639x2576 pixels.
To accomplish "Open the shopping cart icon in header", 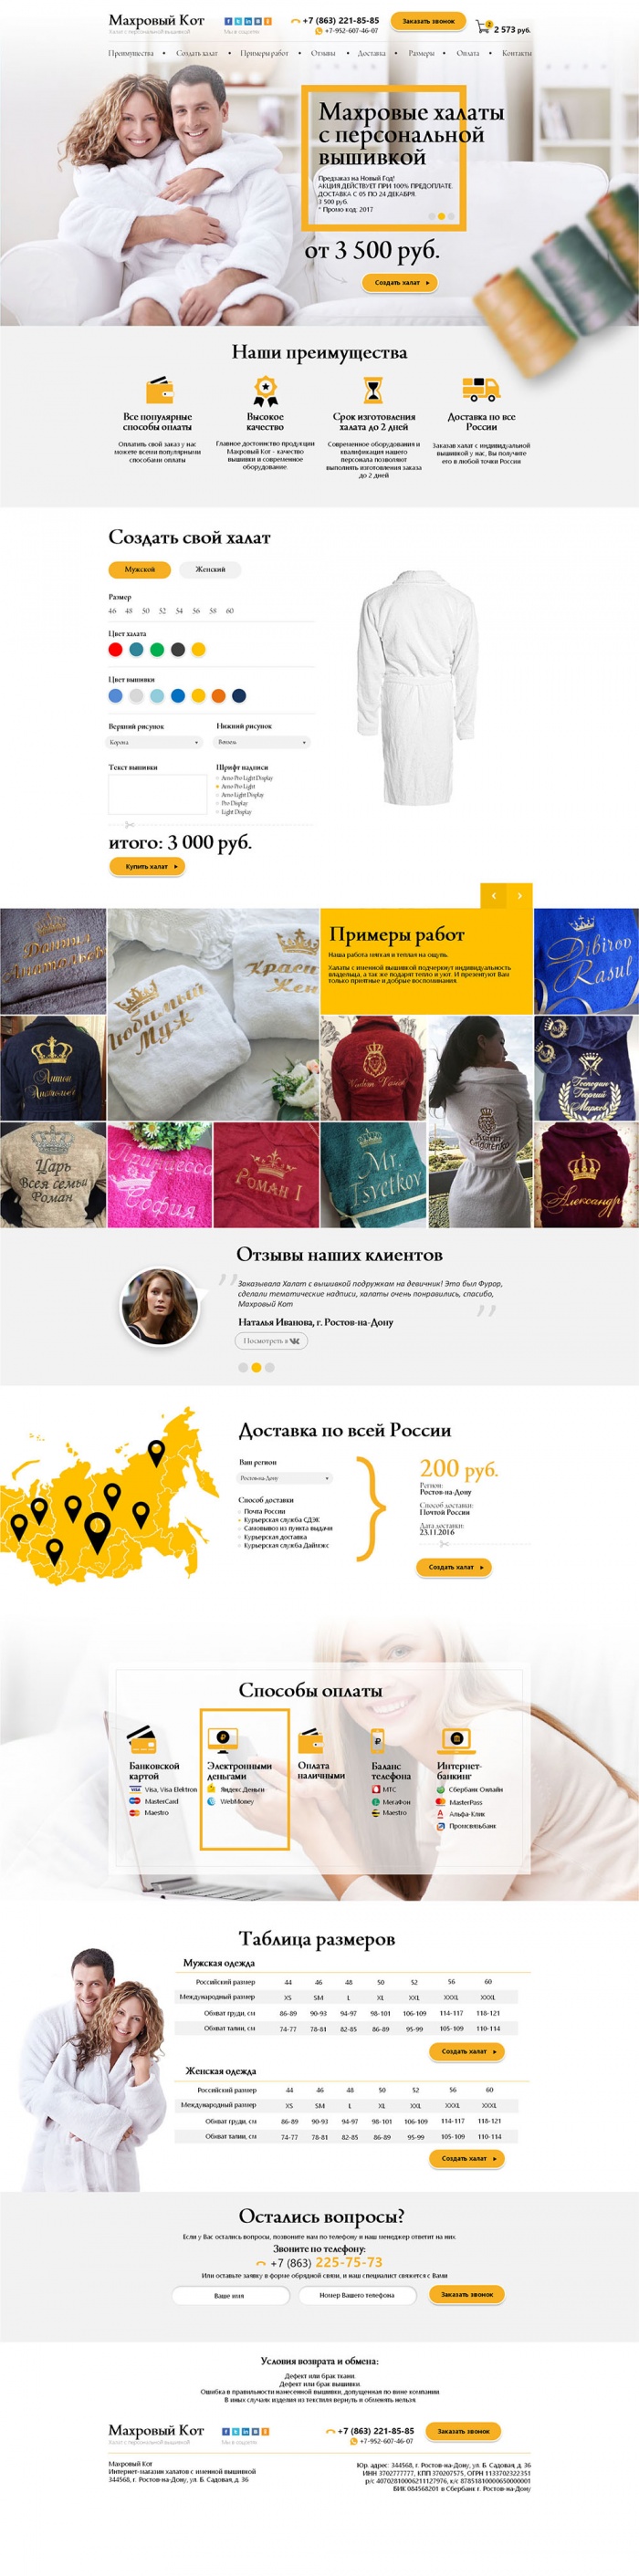I will point(483,27).
